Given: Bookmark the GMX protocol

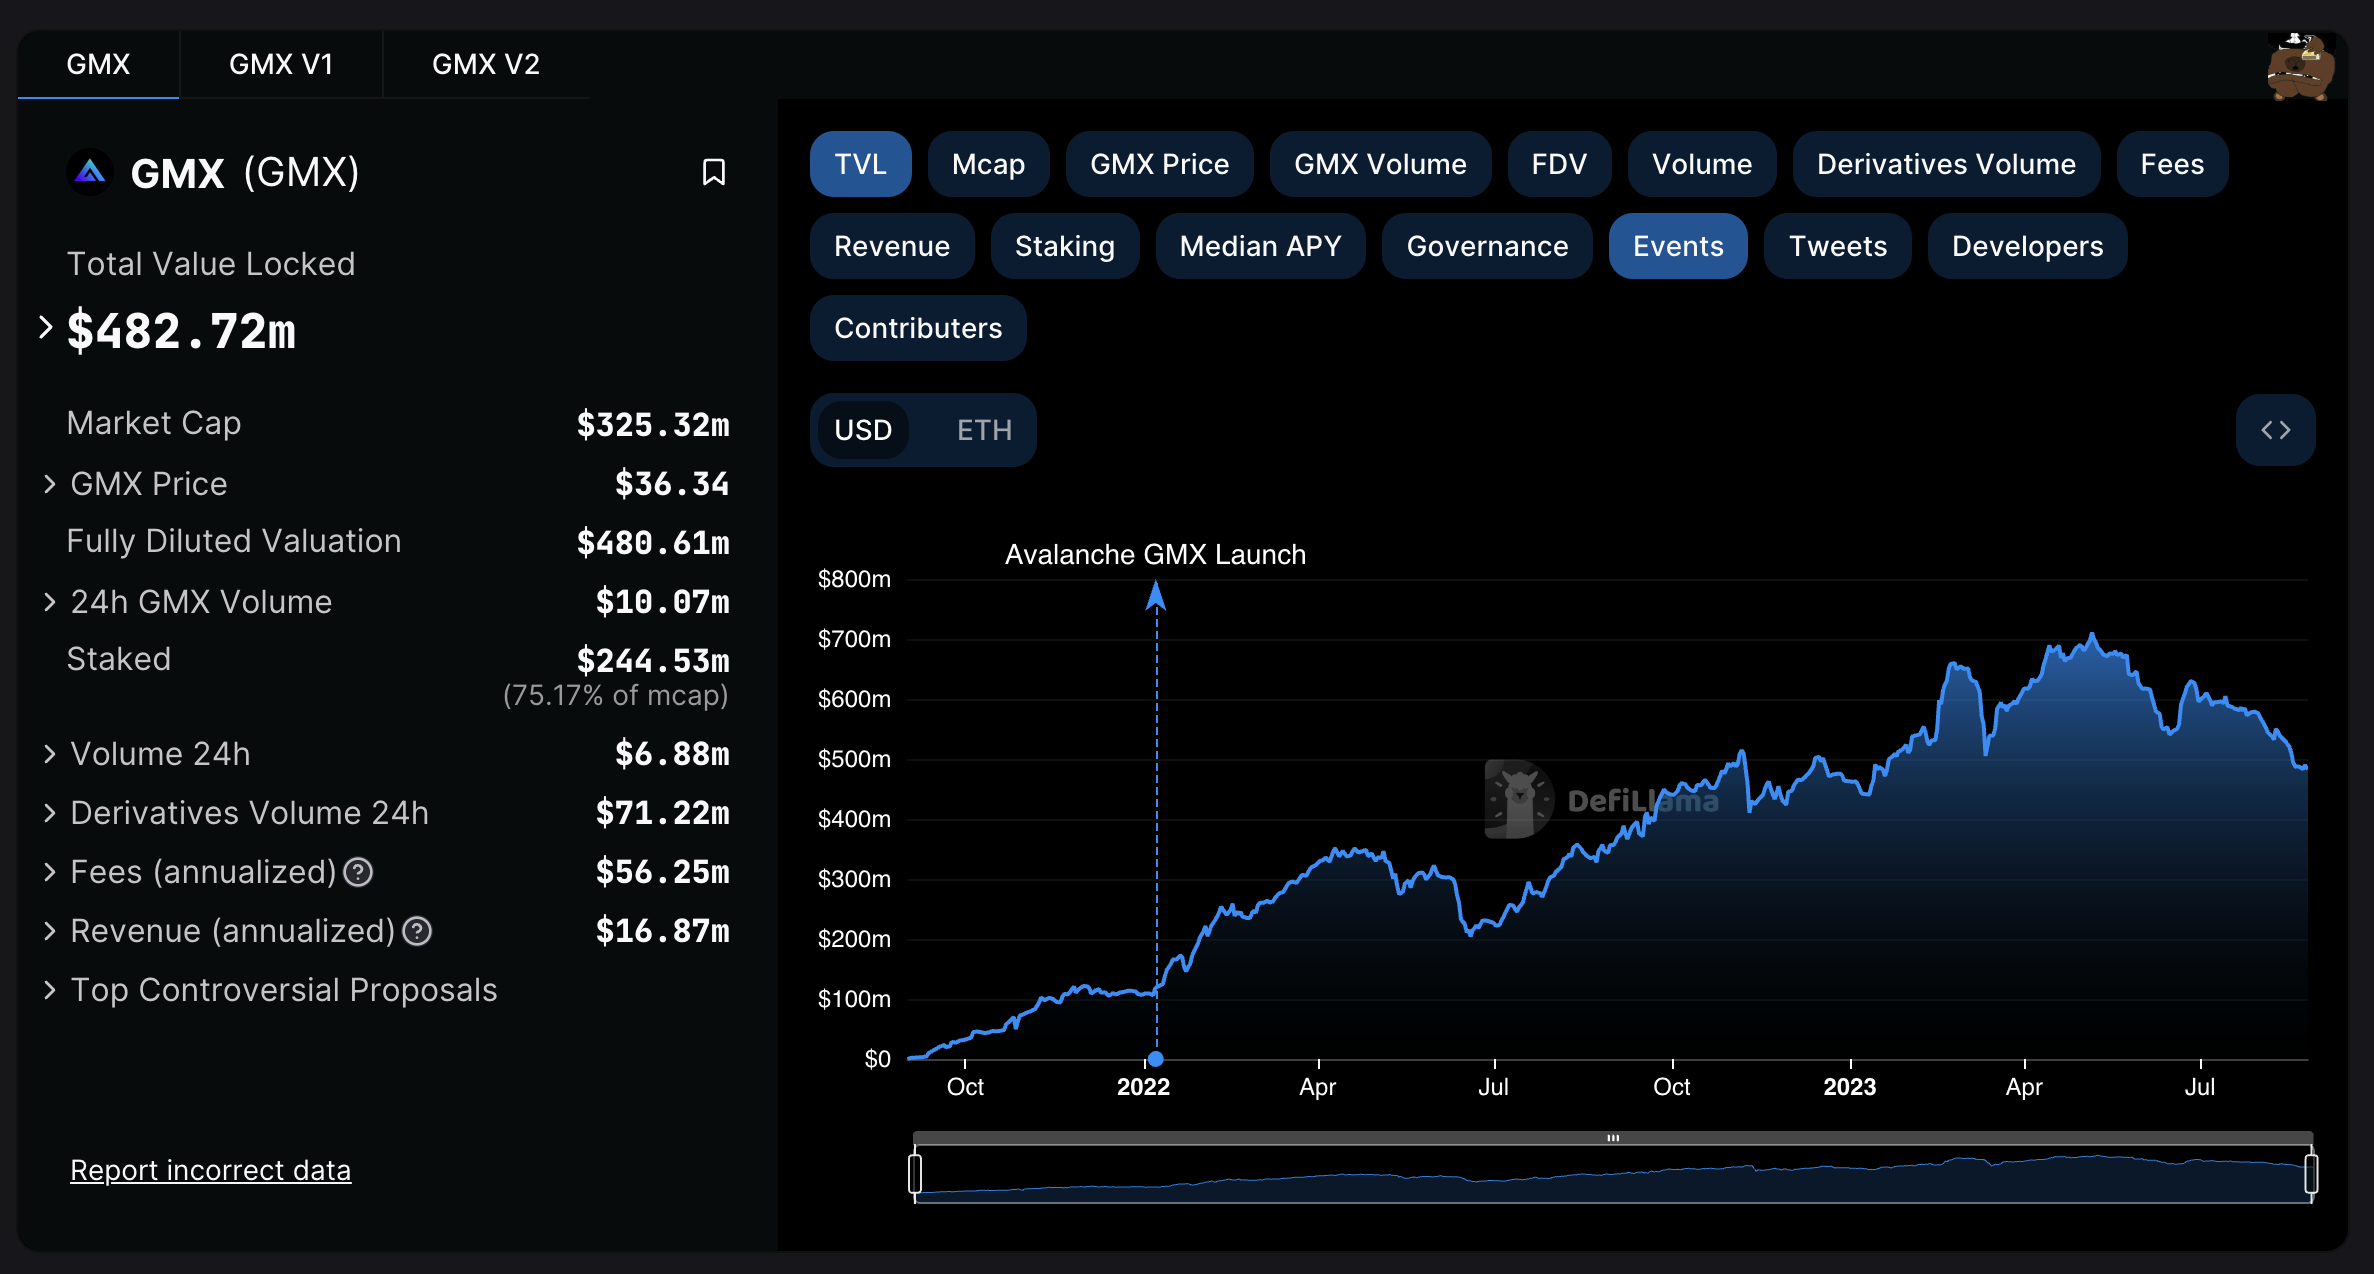Looking at the screenshot, I should pos(713,172).
